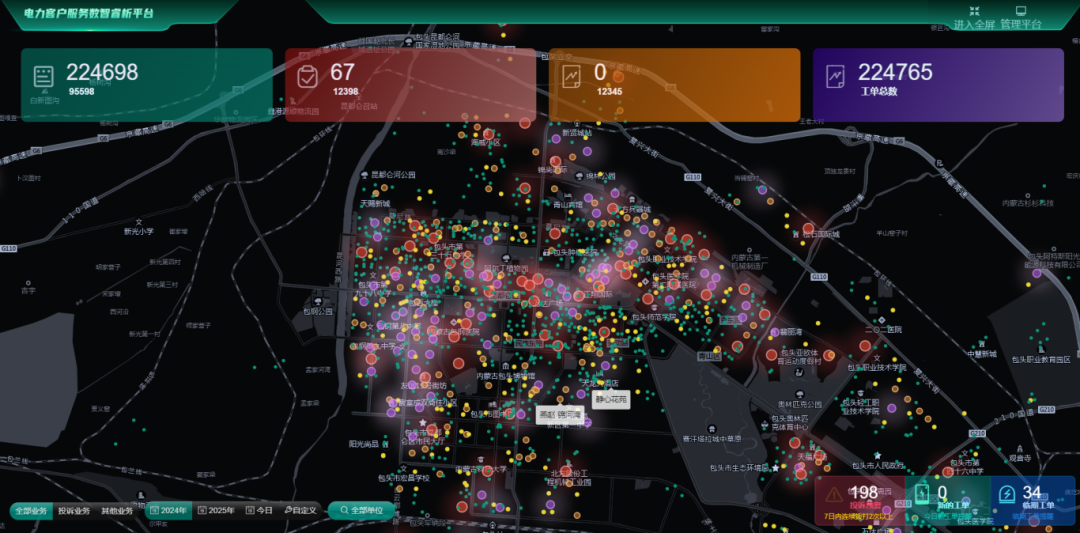Open the 224765 工单总数 summary card

pos(937,85)
